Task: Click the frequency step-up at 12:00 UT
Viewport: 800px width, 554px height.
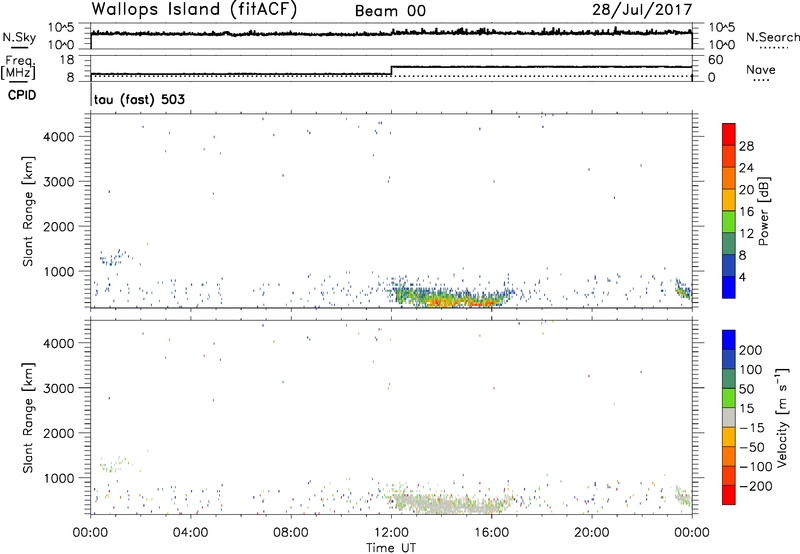Action: tap(391, 70)
